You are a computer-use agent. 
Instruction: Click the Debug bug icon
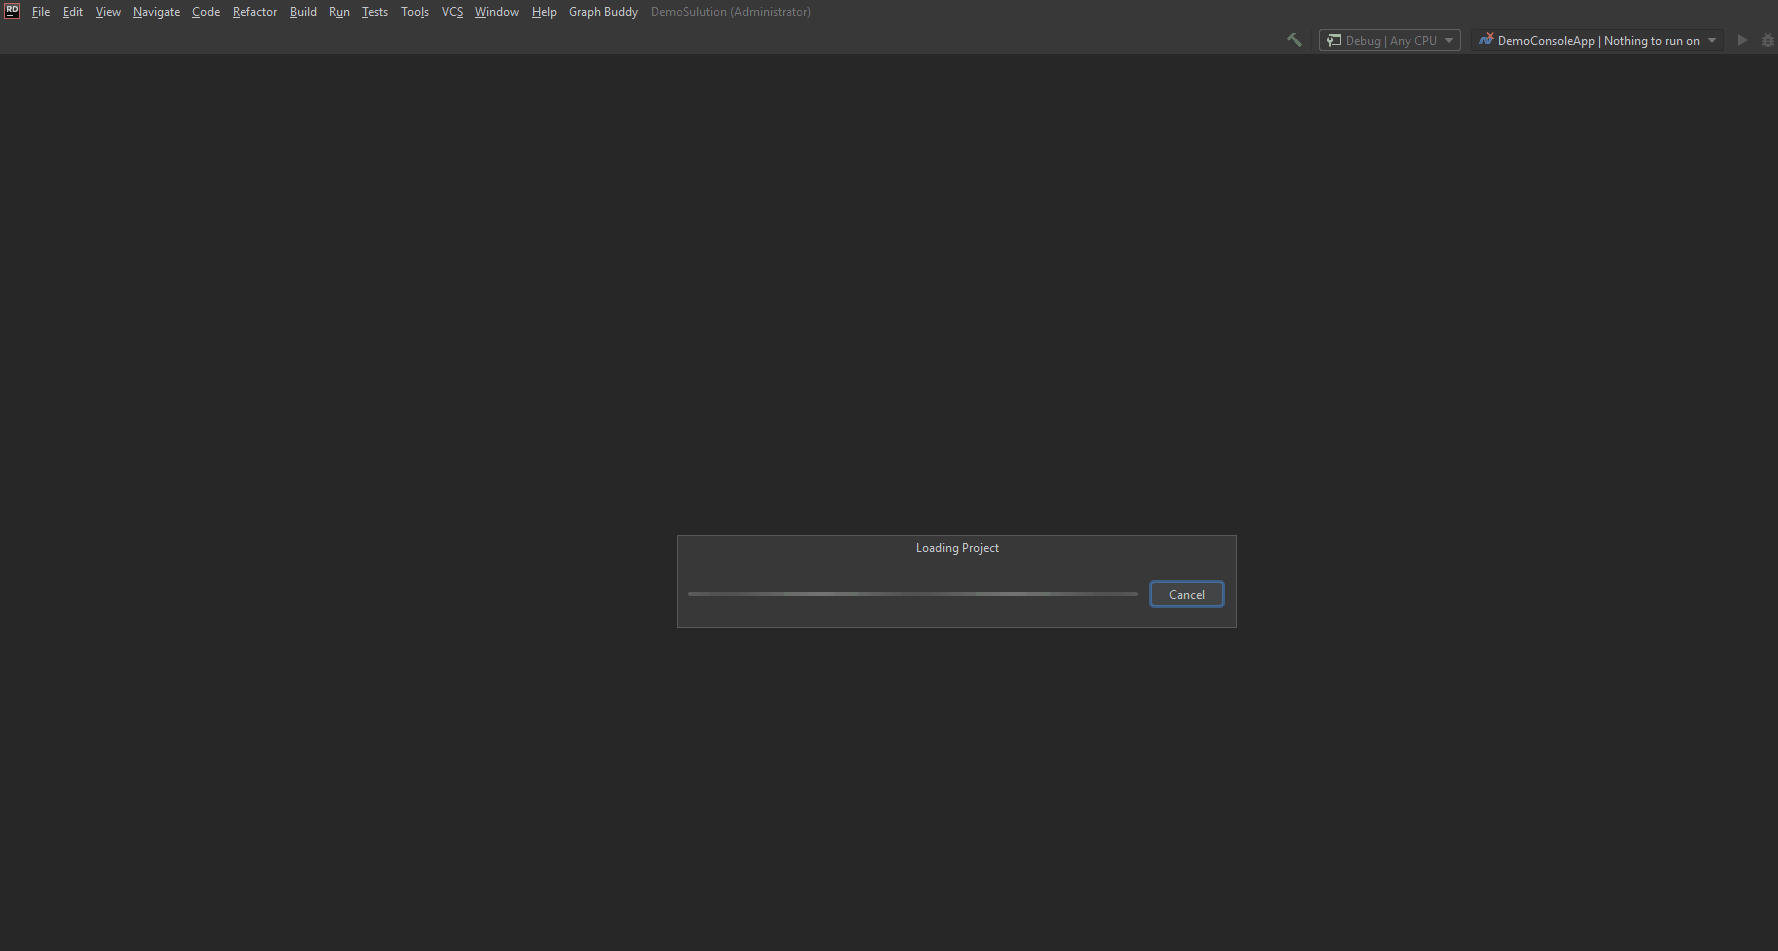(1766, 40)
